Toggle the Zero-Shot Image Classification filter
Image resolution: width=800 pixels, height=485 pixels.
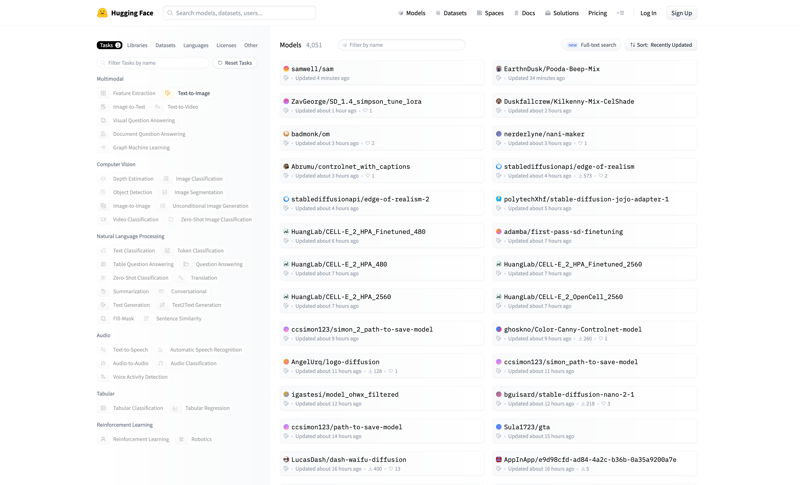click(x=210, y=220)
